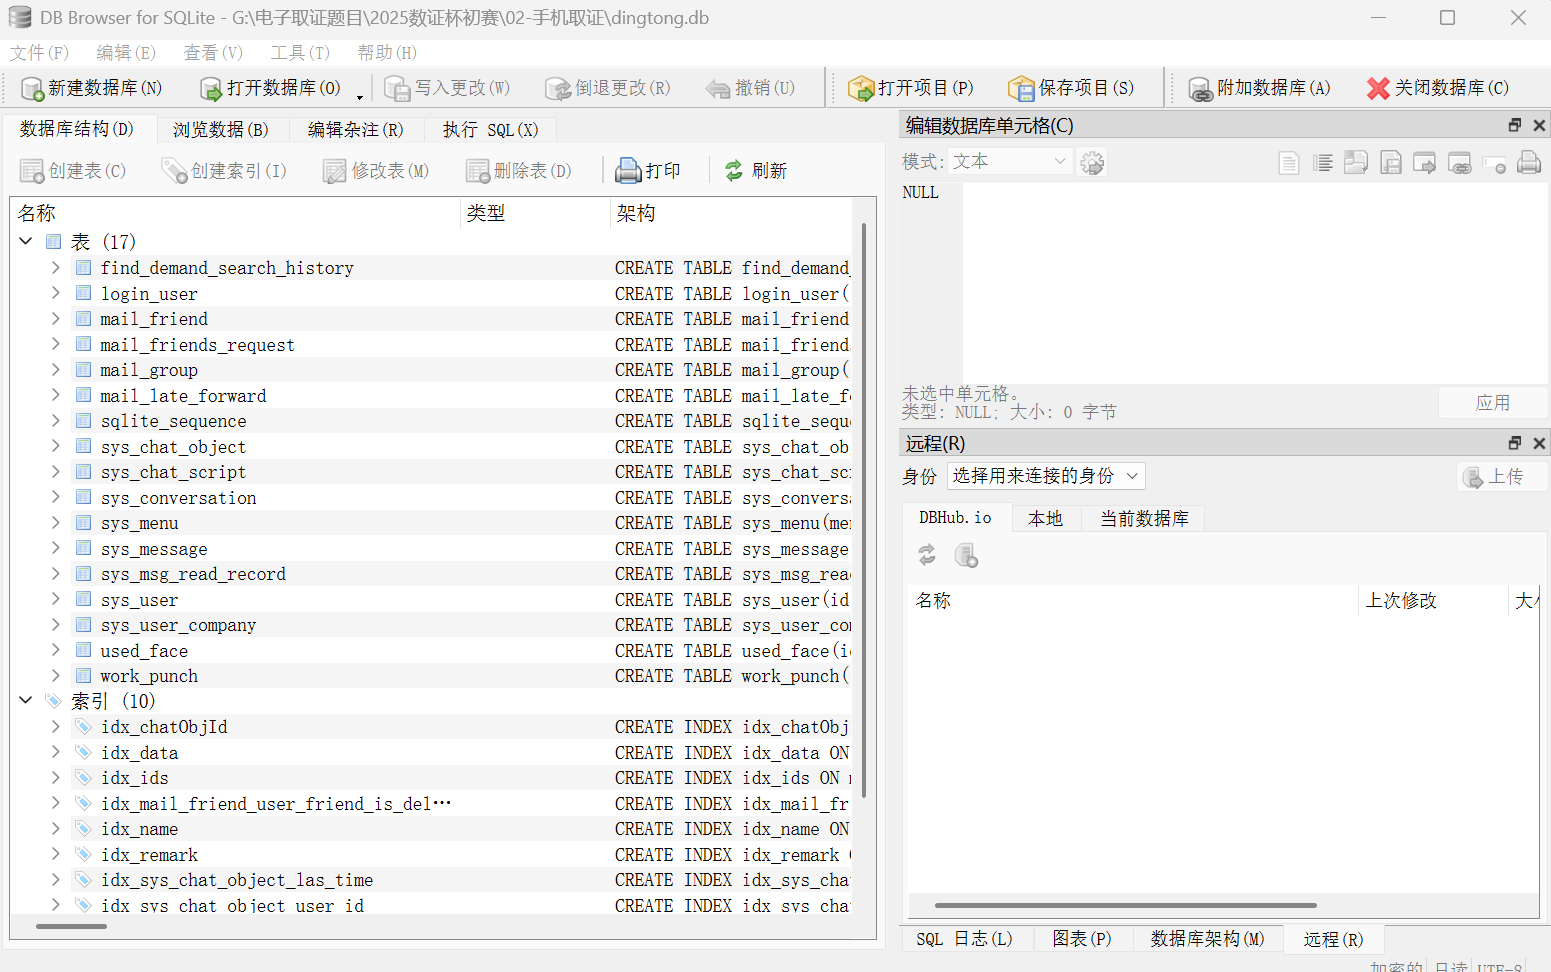Attach a database via 附加数据库 icon
1551x972 pixels.
click(1200, 89)
